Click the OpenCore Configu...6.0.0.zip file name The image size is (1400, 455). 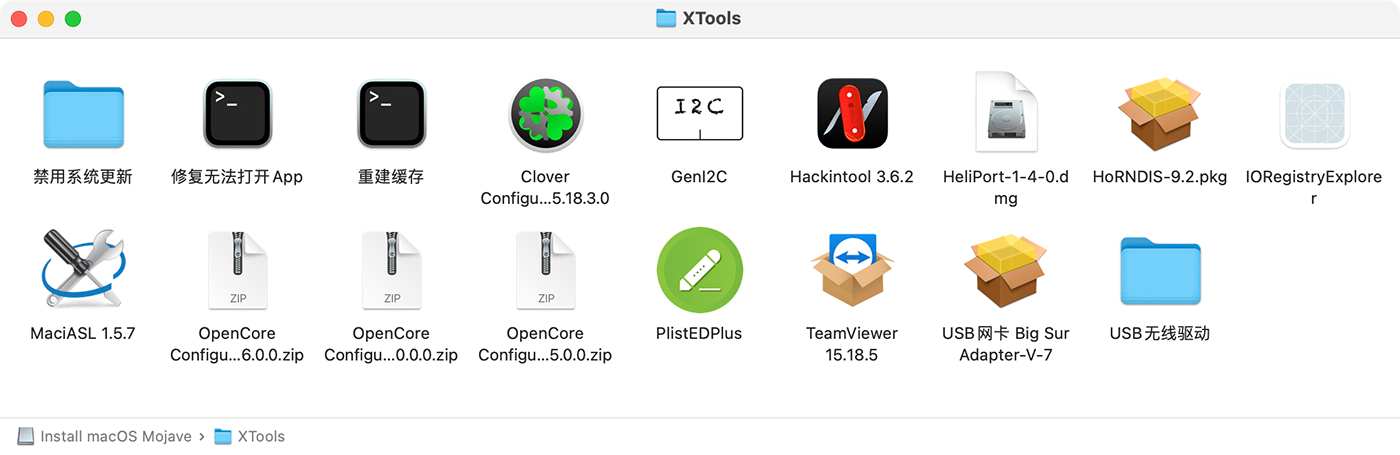[237, 344]
